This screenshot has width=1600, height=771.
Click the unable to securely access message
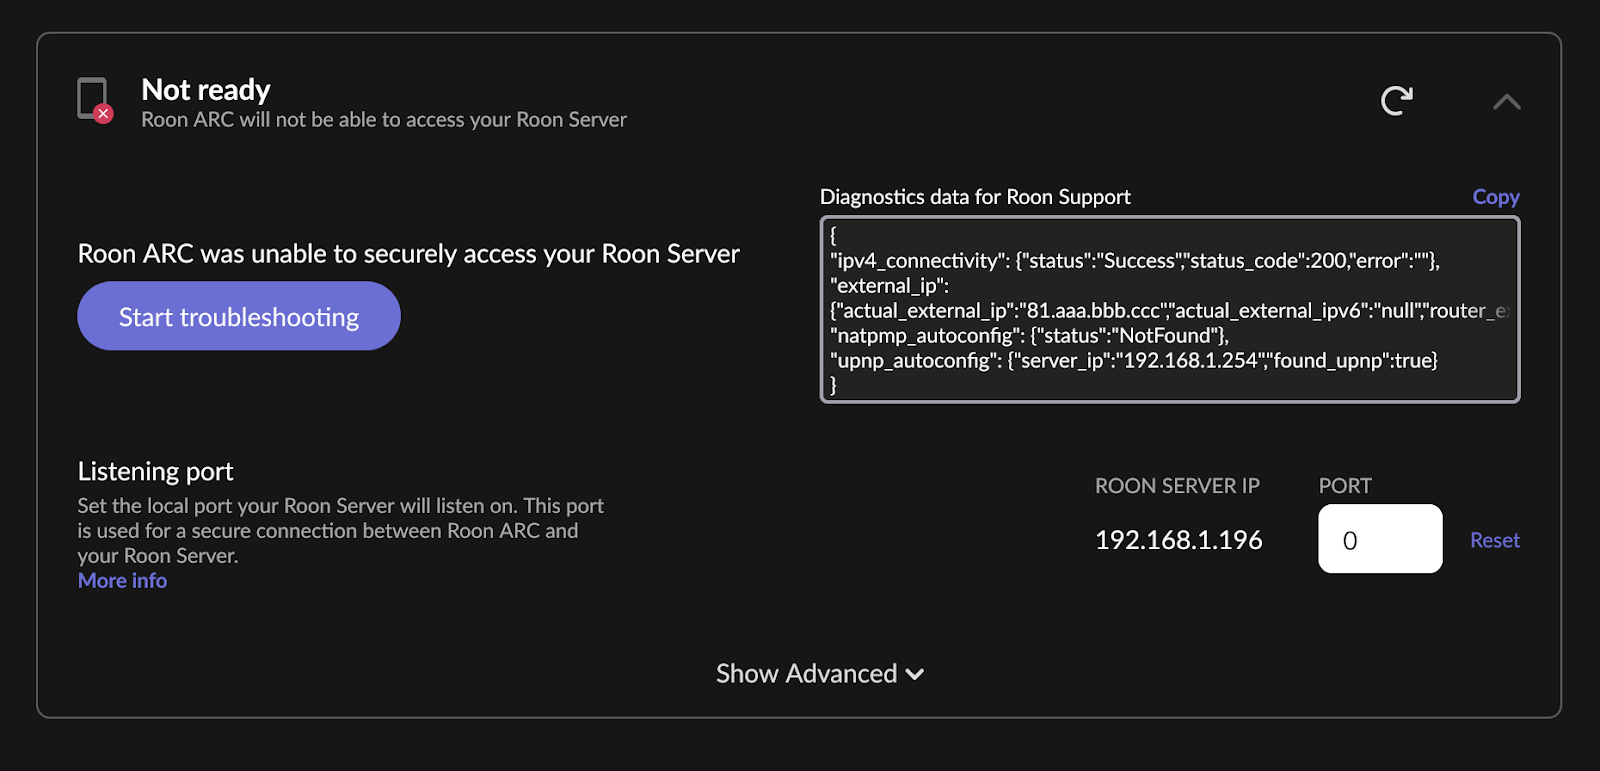point(408,254)
